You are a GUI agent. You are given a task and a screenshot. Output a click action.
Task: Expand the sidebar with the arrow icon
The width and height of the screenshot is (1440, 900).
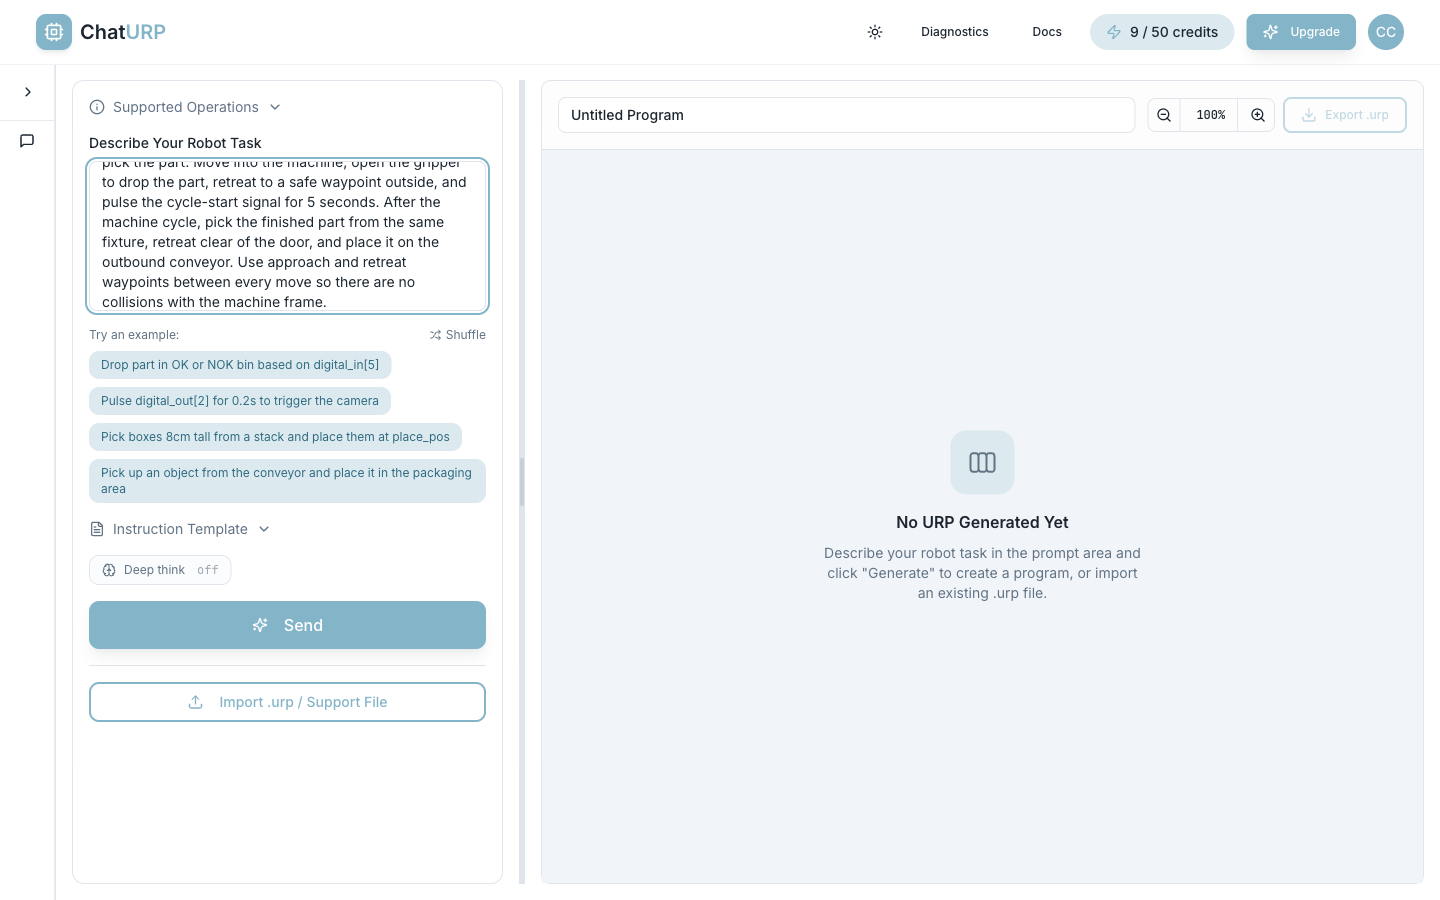pos(28,92)
